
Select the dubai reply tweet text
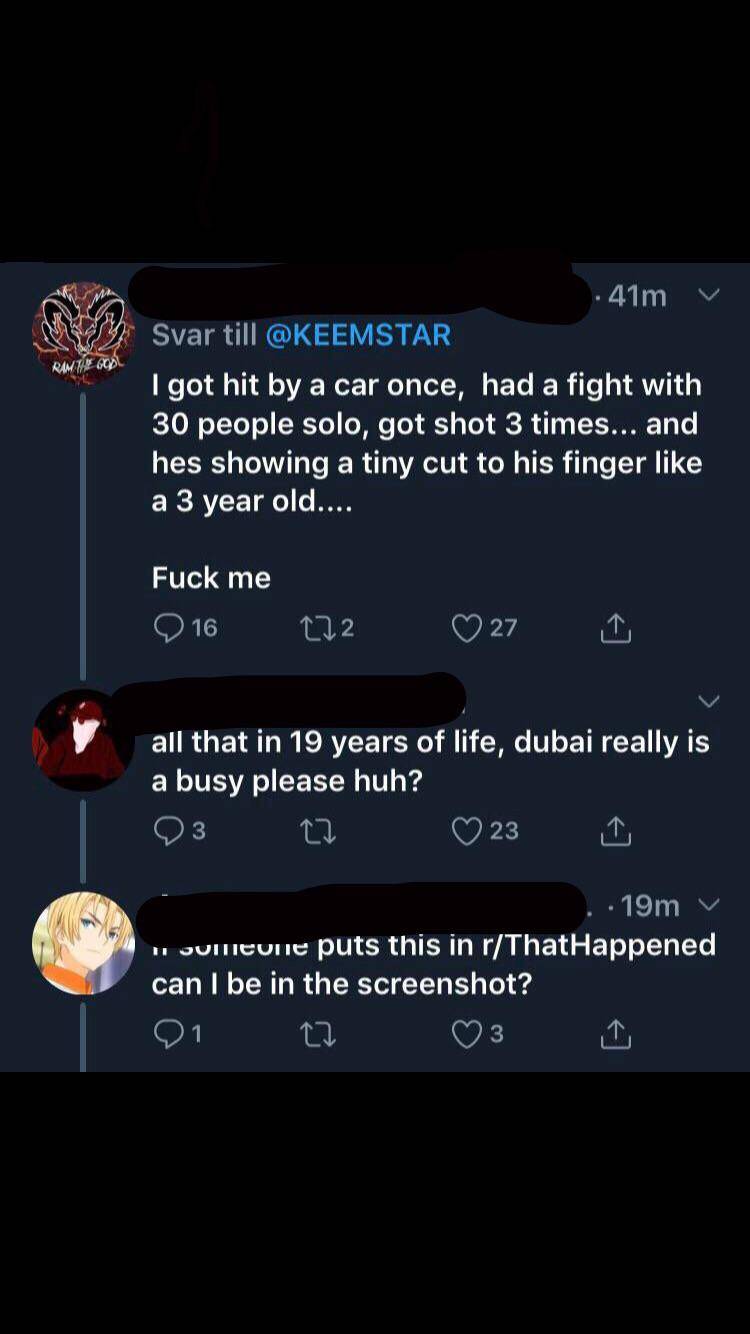coord(430,760)
